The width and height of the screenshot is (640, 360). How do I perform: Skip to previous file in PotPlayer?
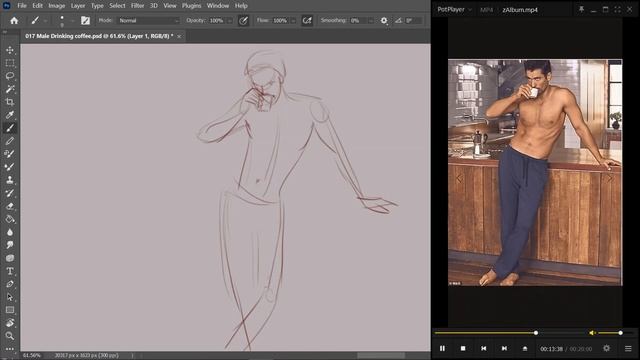tap(484, 349)
